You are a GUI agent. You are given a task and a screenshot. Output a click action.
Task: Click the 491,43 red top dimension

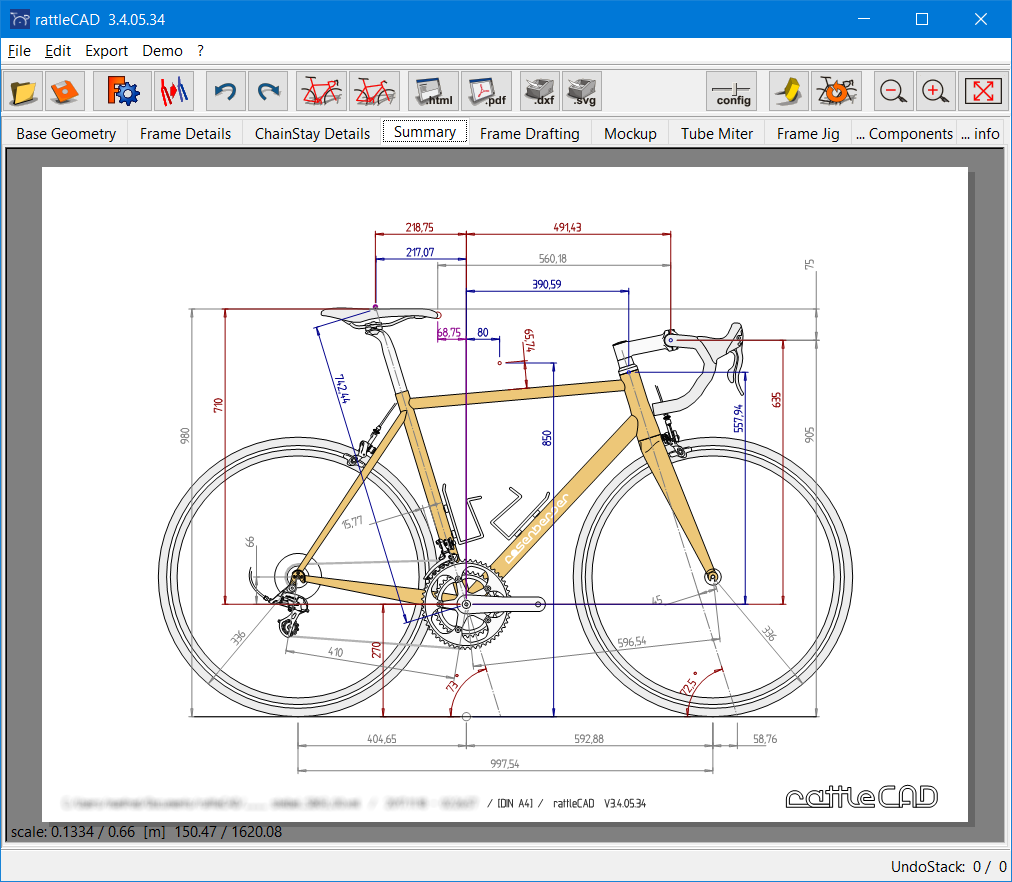click(567, 227)
